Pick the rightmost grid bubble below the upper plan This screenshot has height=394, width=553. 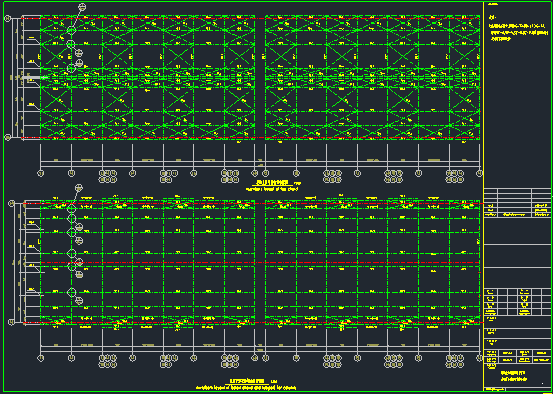point(479,173)
